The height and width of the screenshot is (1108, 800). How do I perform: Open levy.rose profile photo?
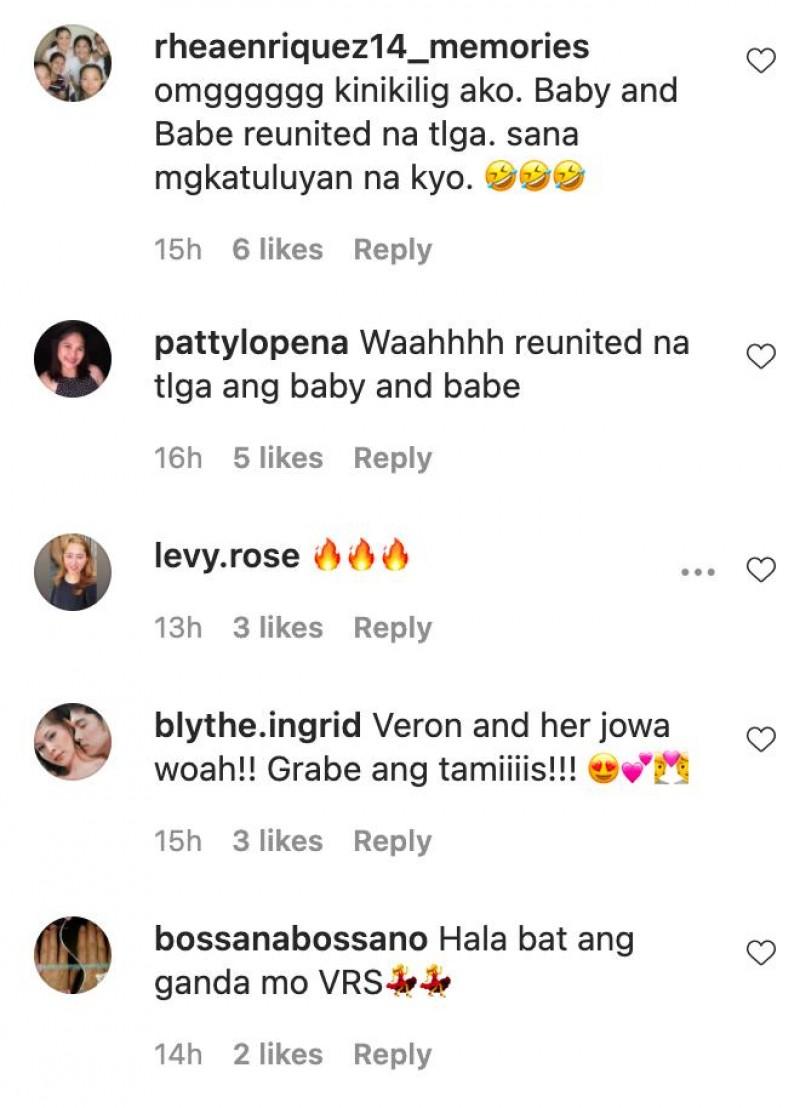[73, 572]
